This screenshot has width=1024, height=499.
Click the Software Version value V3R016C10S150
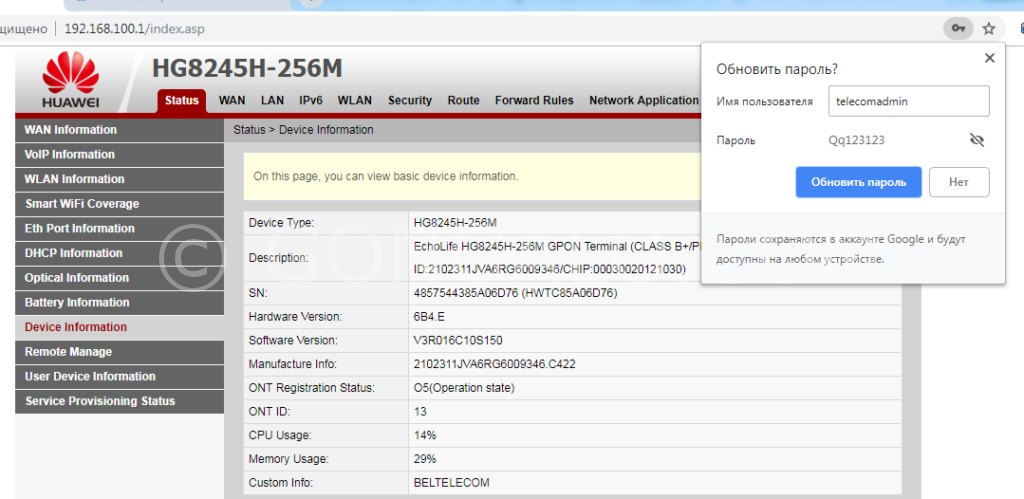pyautogui.click(x=458, y=340)
